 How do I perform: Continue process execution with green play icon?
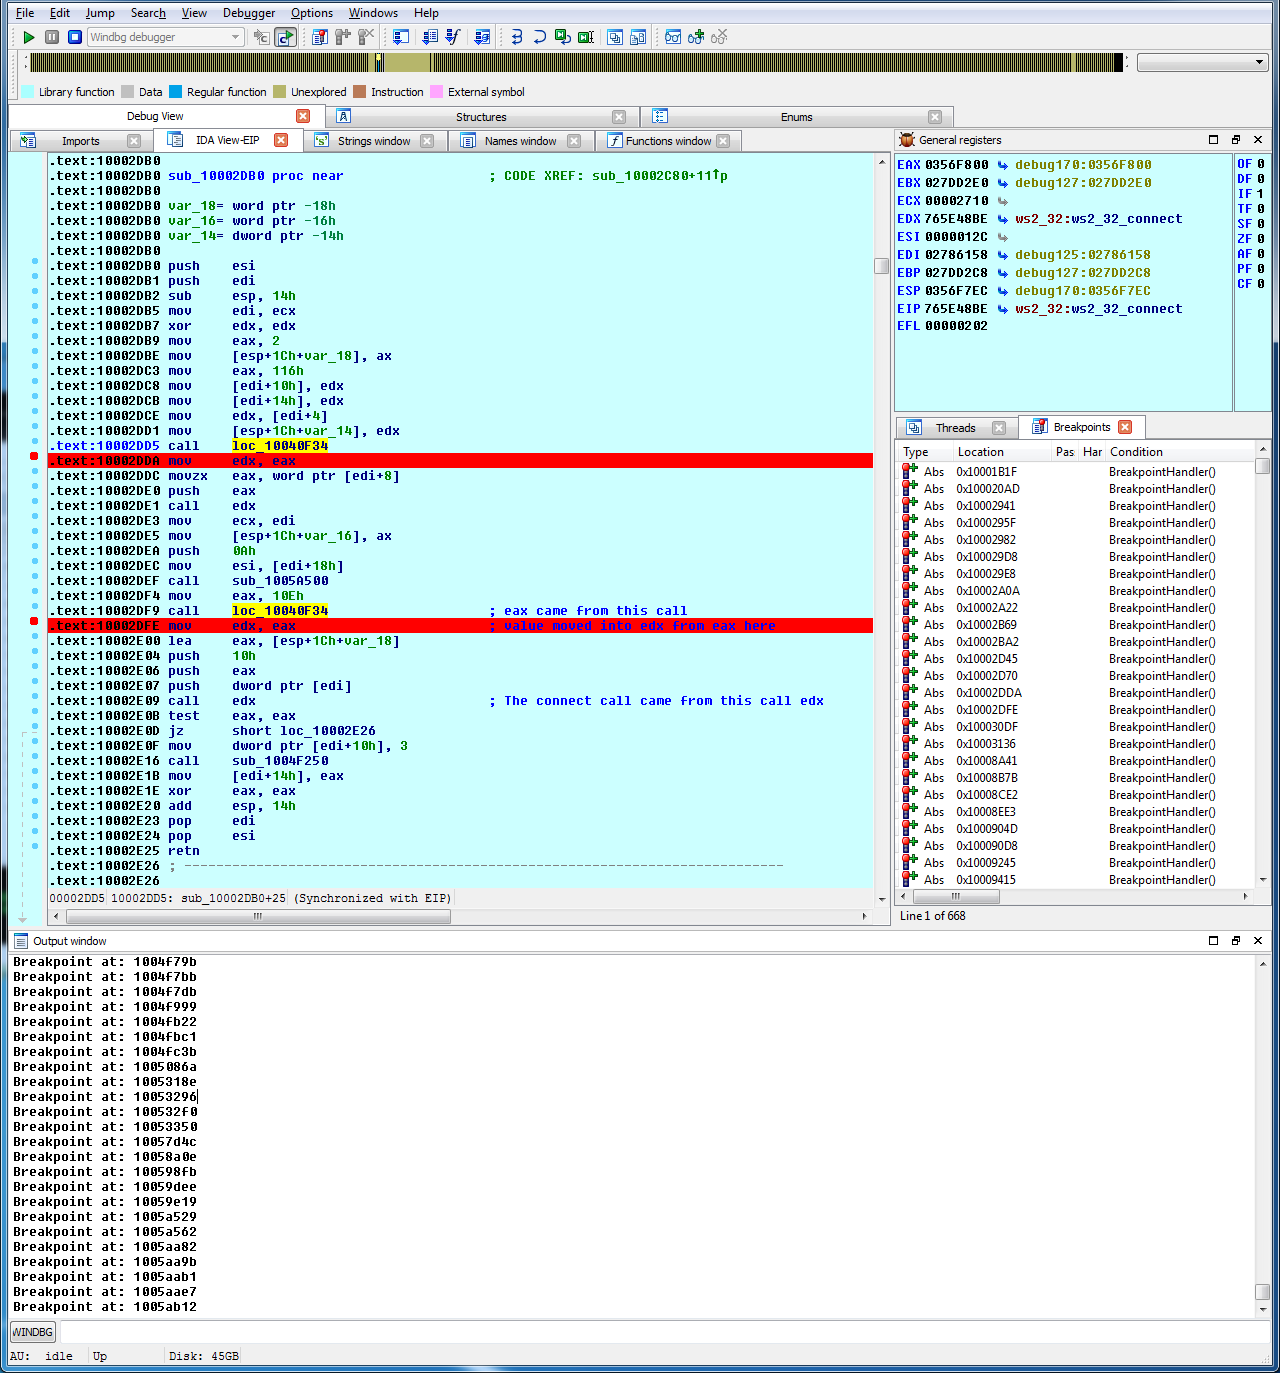[29, 37]
